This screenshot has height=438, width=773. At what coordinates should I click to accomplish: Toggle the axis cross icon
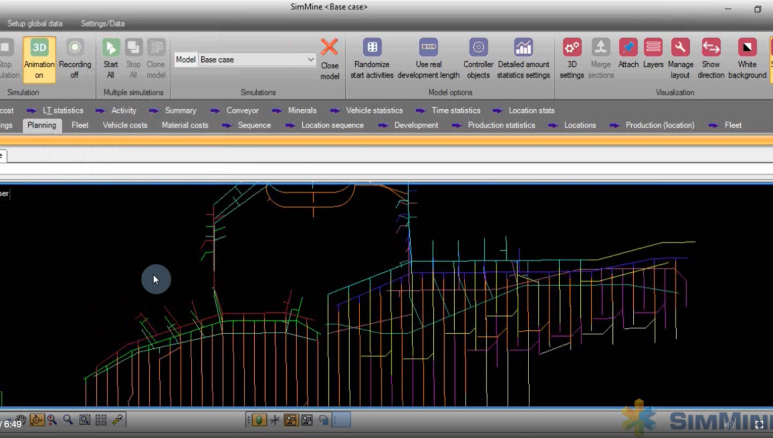click(x=275, y=420)
